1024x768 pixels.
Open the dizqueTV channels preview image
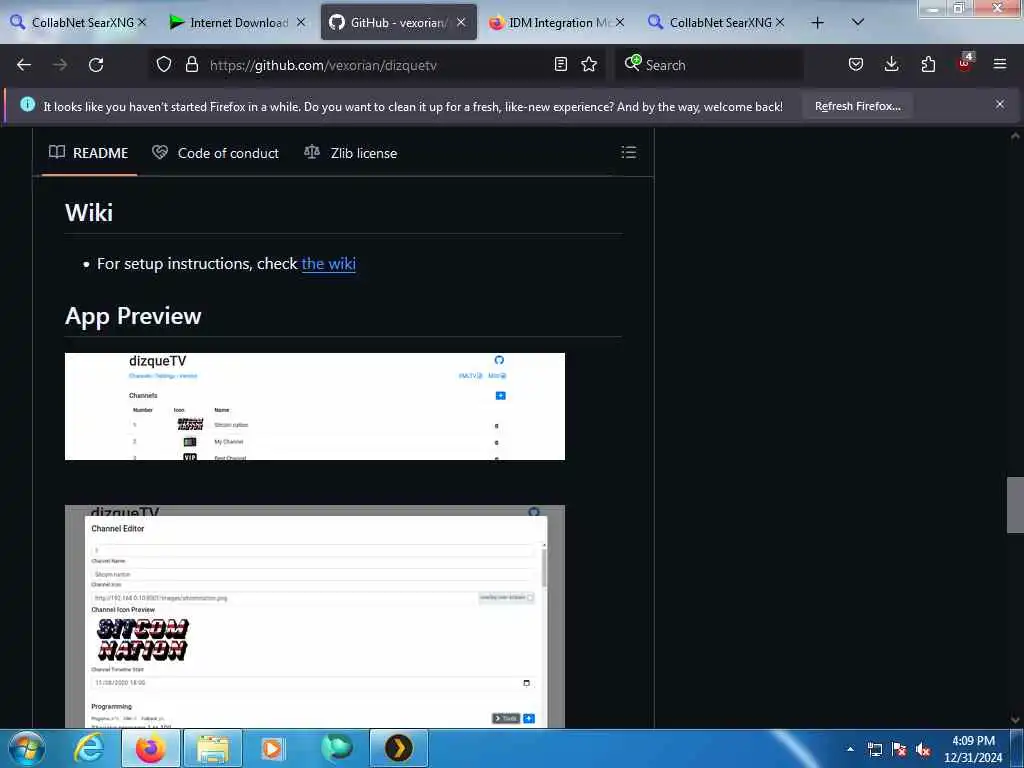click(315, 406)
